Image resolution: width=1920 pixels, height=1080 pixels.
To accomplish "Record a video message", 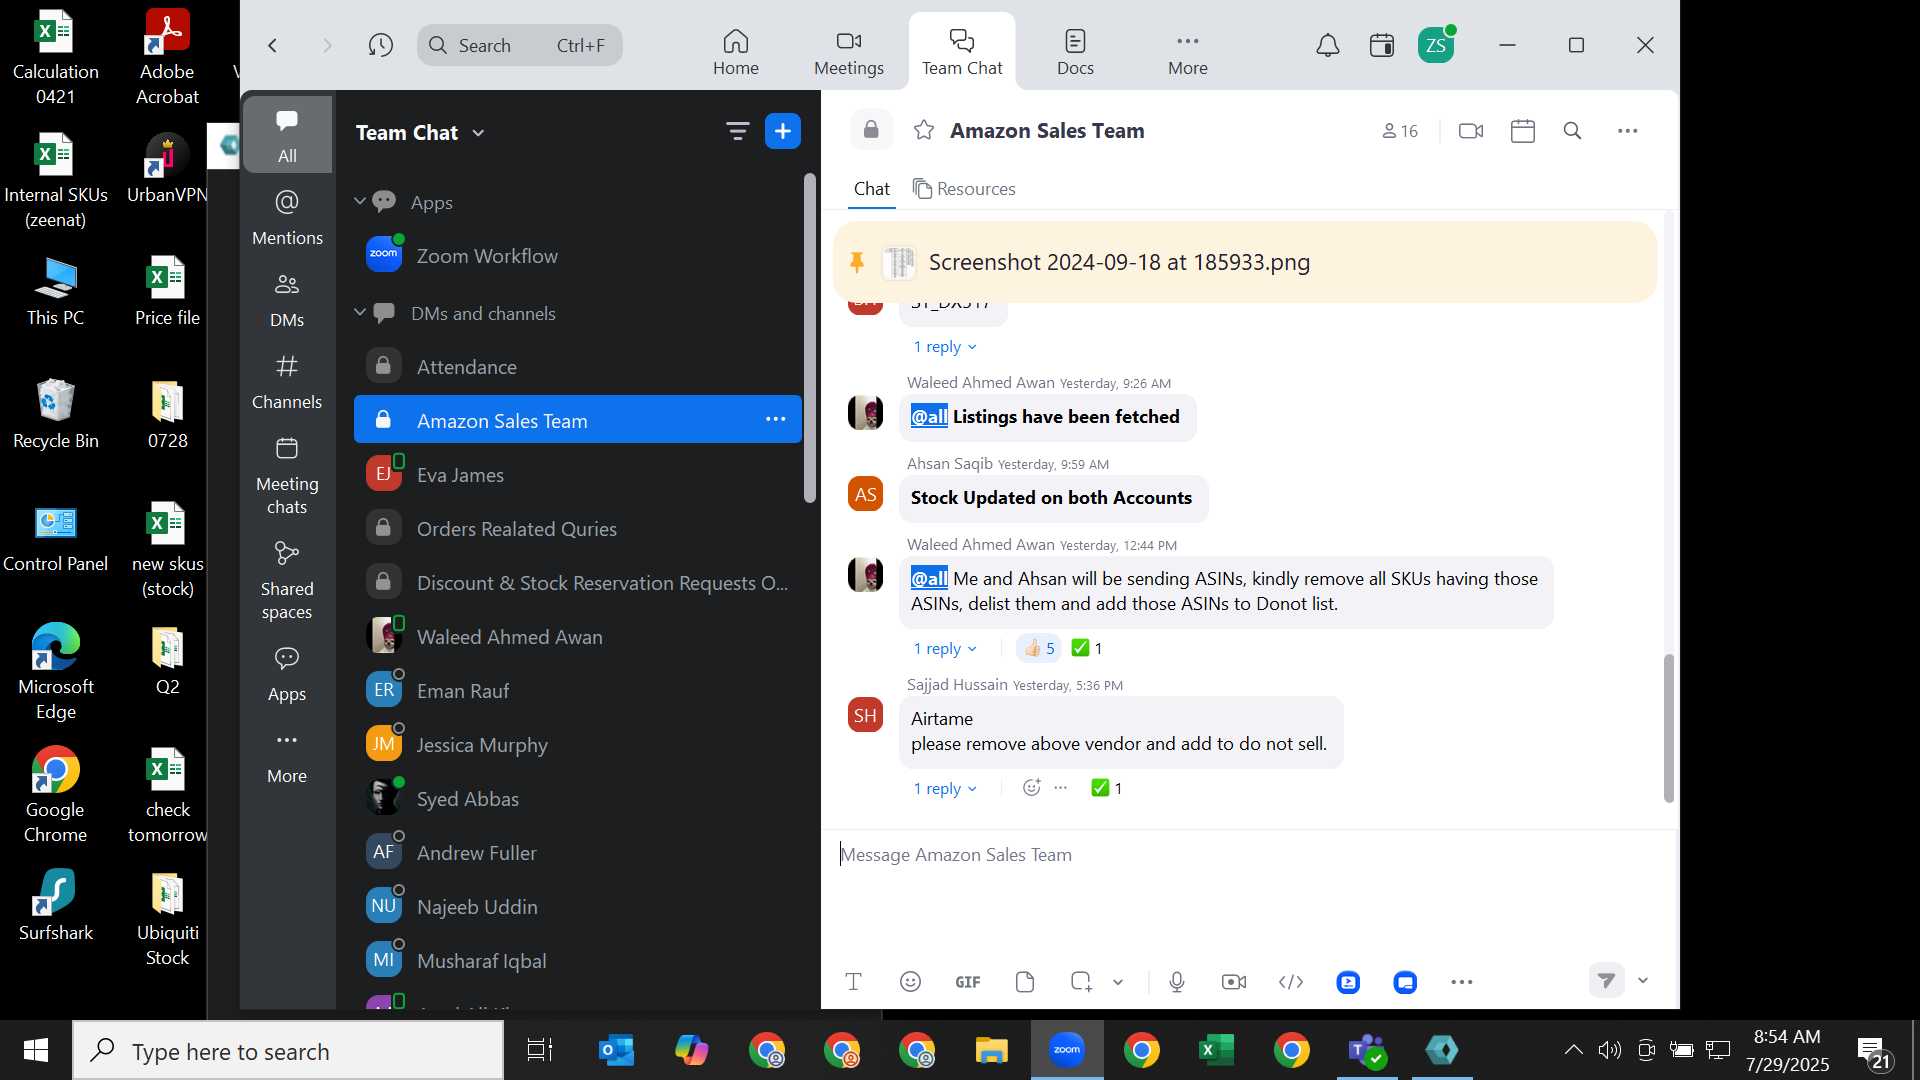I will pyautogui.click(x=1234, y=982).
